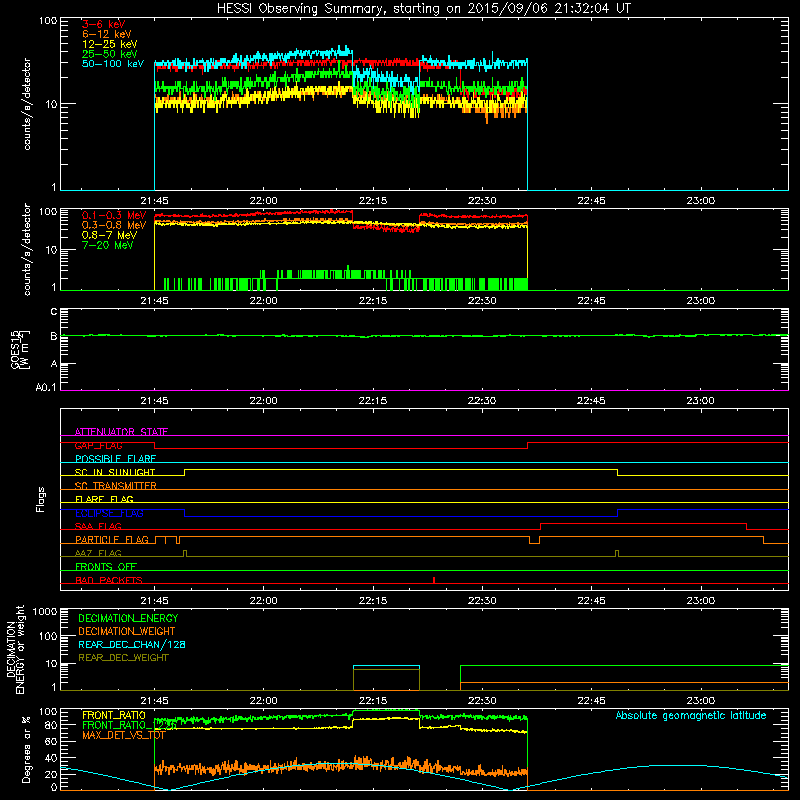Click the 0.3-0.8 MeV legend label
The width and height of the screenshot is (800, 800).
pos(114,225)
